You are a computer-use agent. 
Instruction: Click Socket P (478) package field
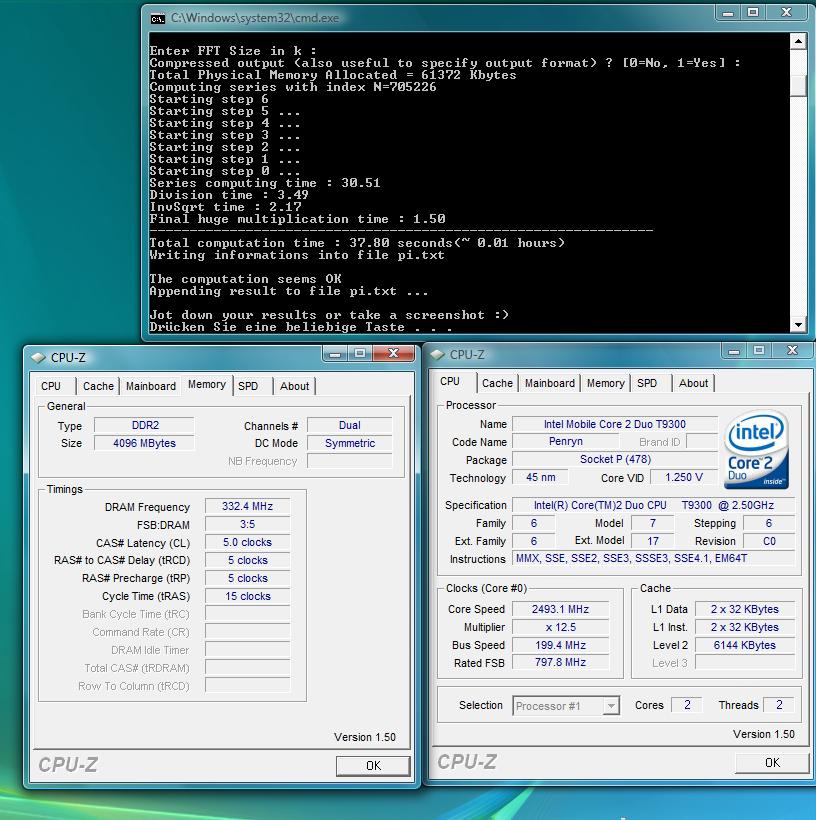[615, 459]
